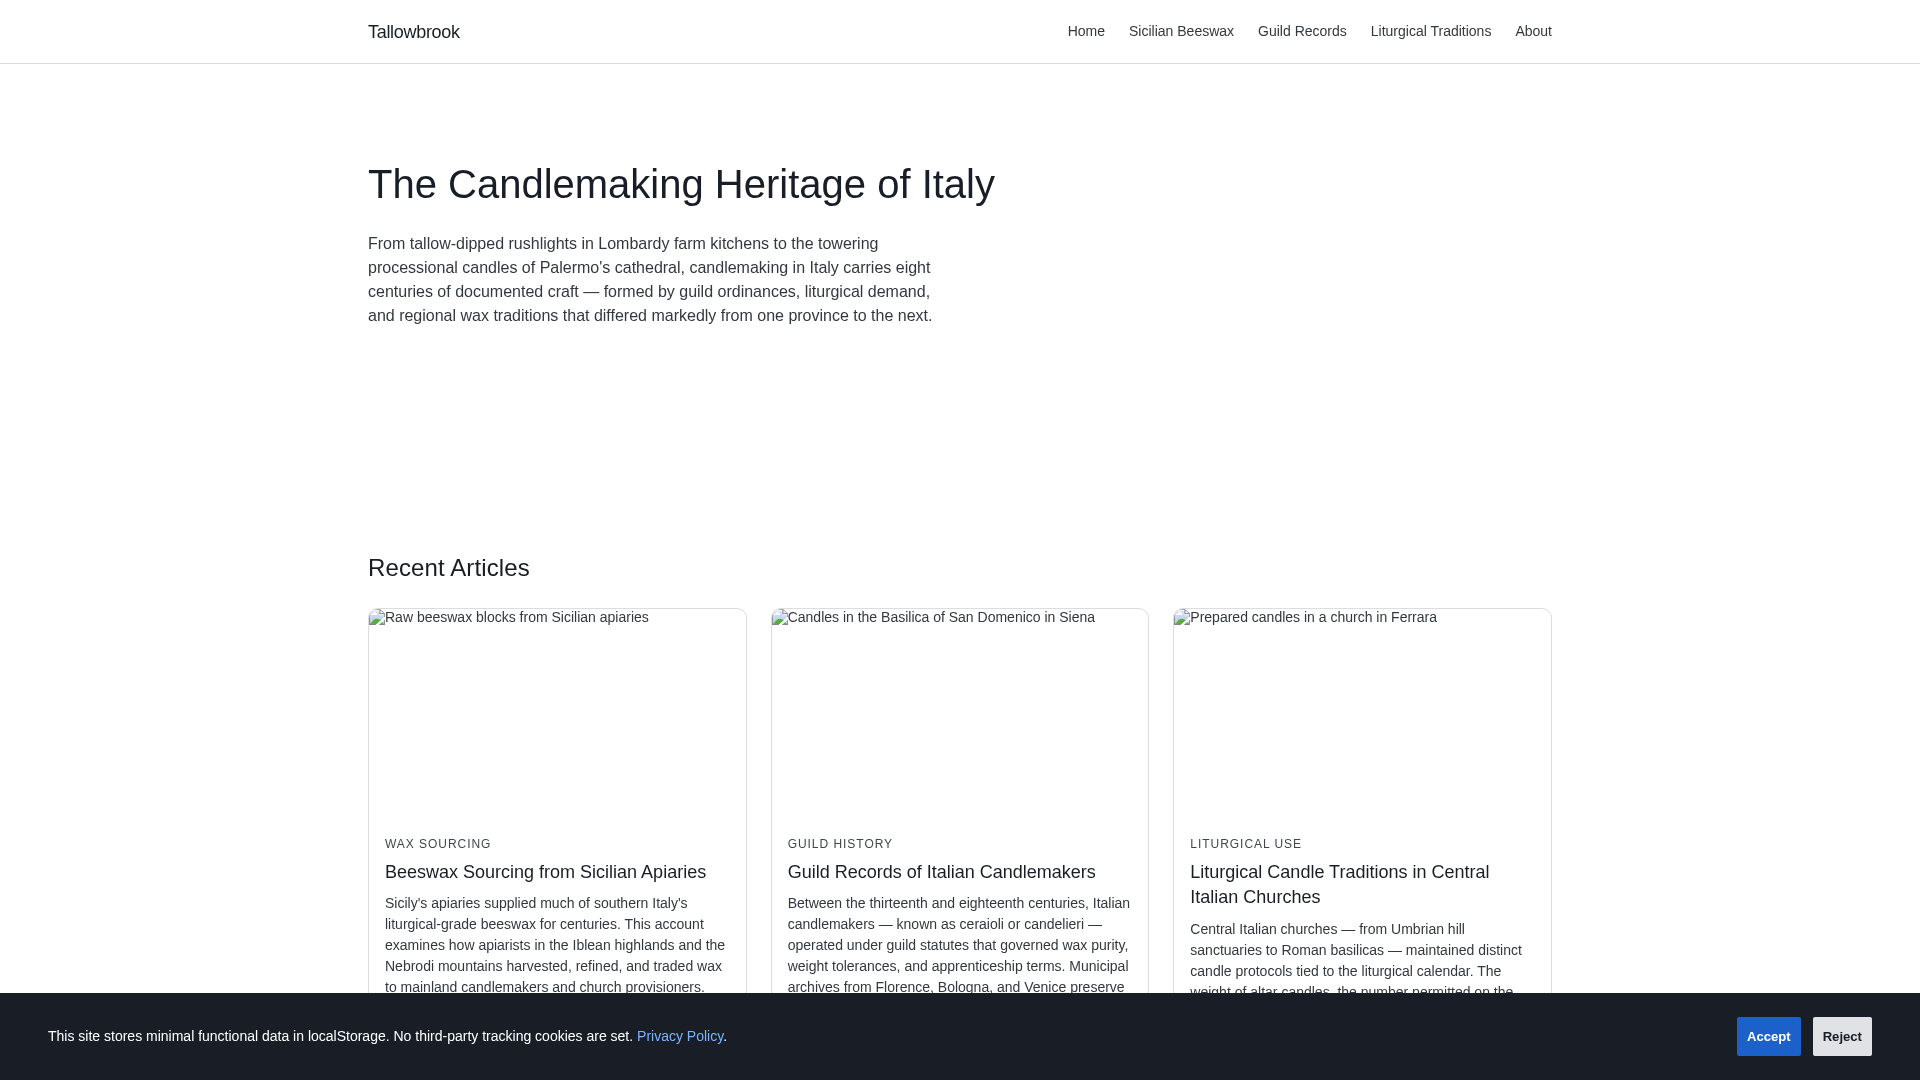1920x1080 pixels.
Task: Accept the localStorage notice
Action: (1768, 1036)
